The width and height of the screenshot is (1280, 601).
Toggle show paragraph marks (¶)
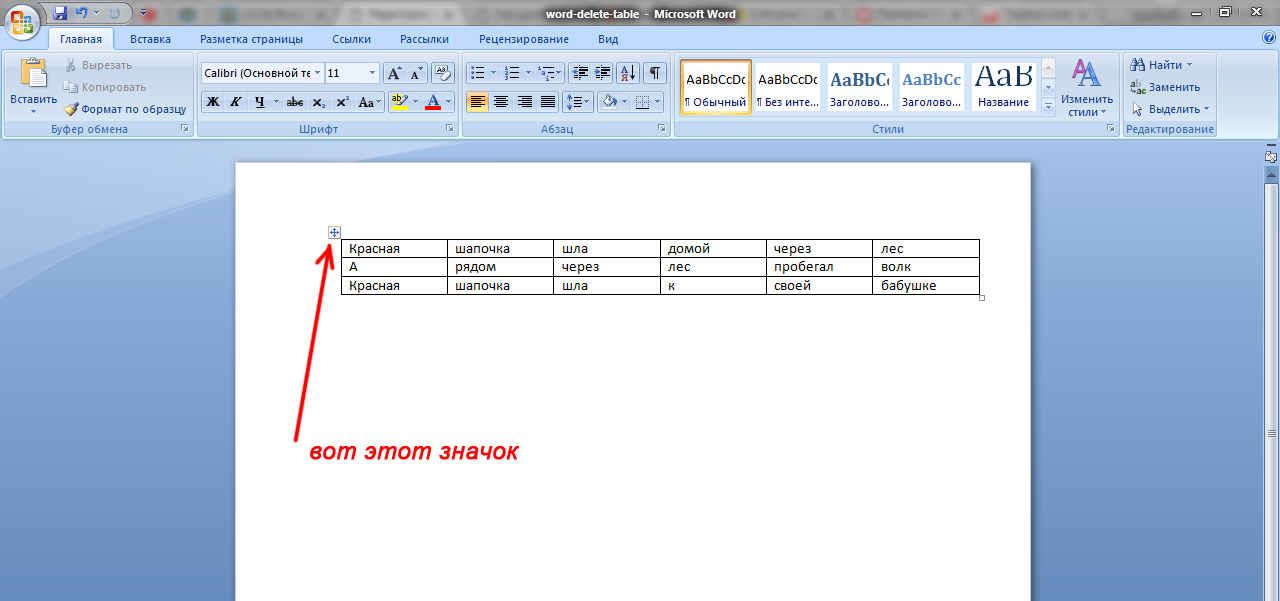[655, 73]
